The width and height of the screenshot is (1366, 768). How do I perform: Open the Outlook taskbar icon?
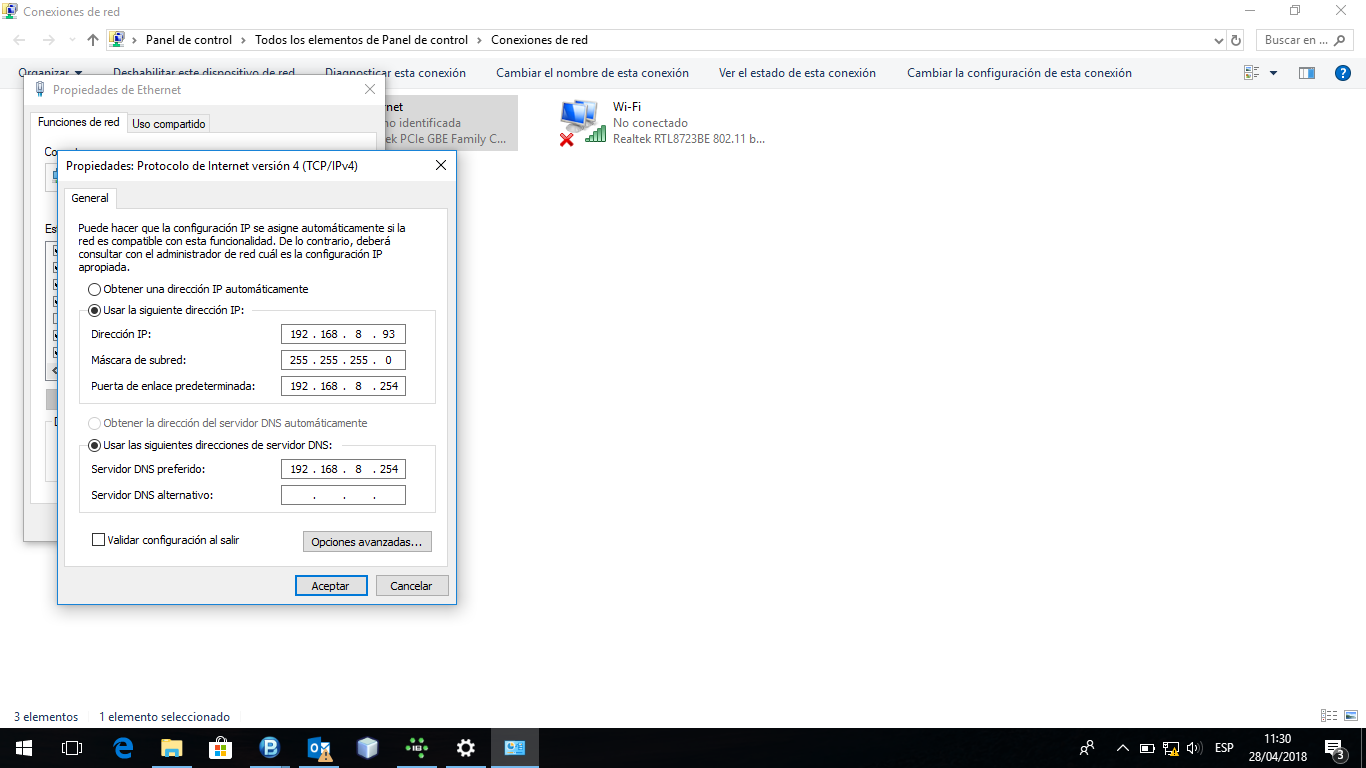pos(319,747)
